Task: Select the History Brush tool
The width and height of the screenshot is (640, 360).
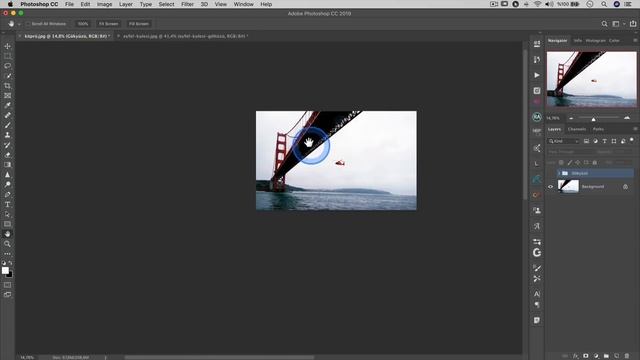Action: [7, 145]
